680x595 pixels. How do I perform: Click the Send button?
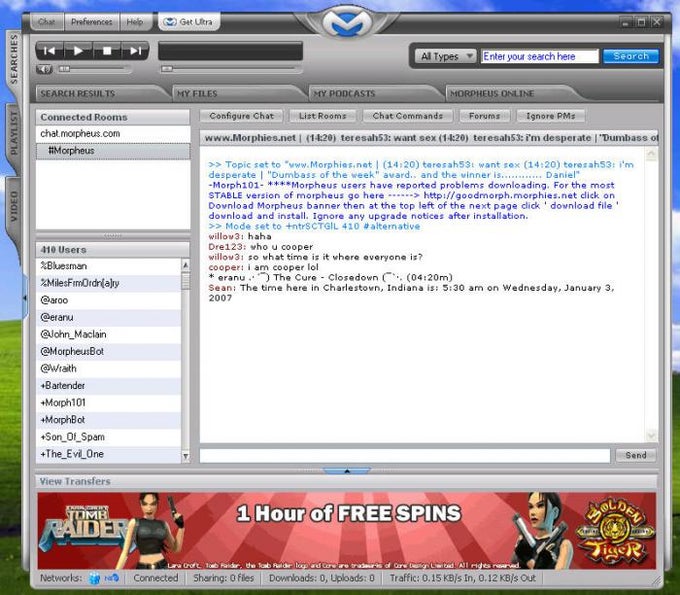(x=635, y=455)
